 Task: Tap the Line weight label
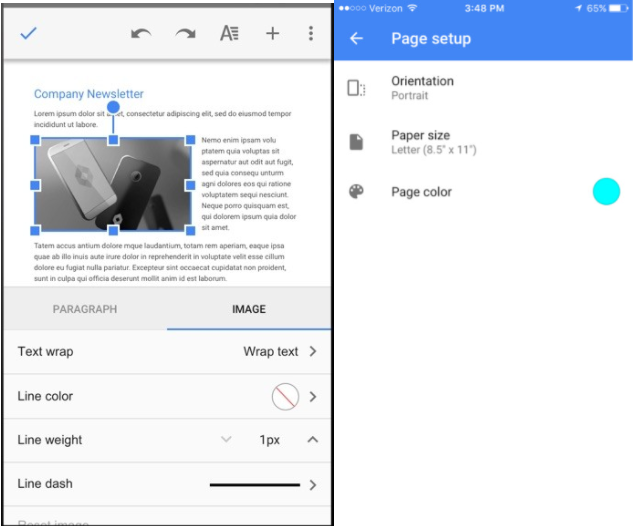coord(50,440)
